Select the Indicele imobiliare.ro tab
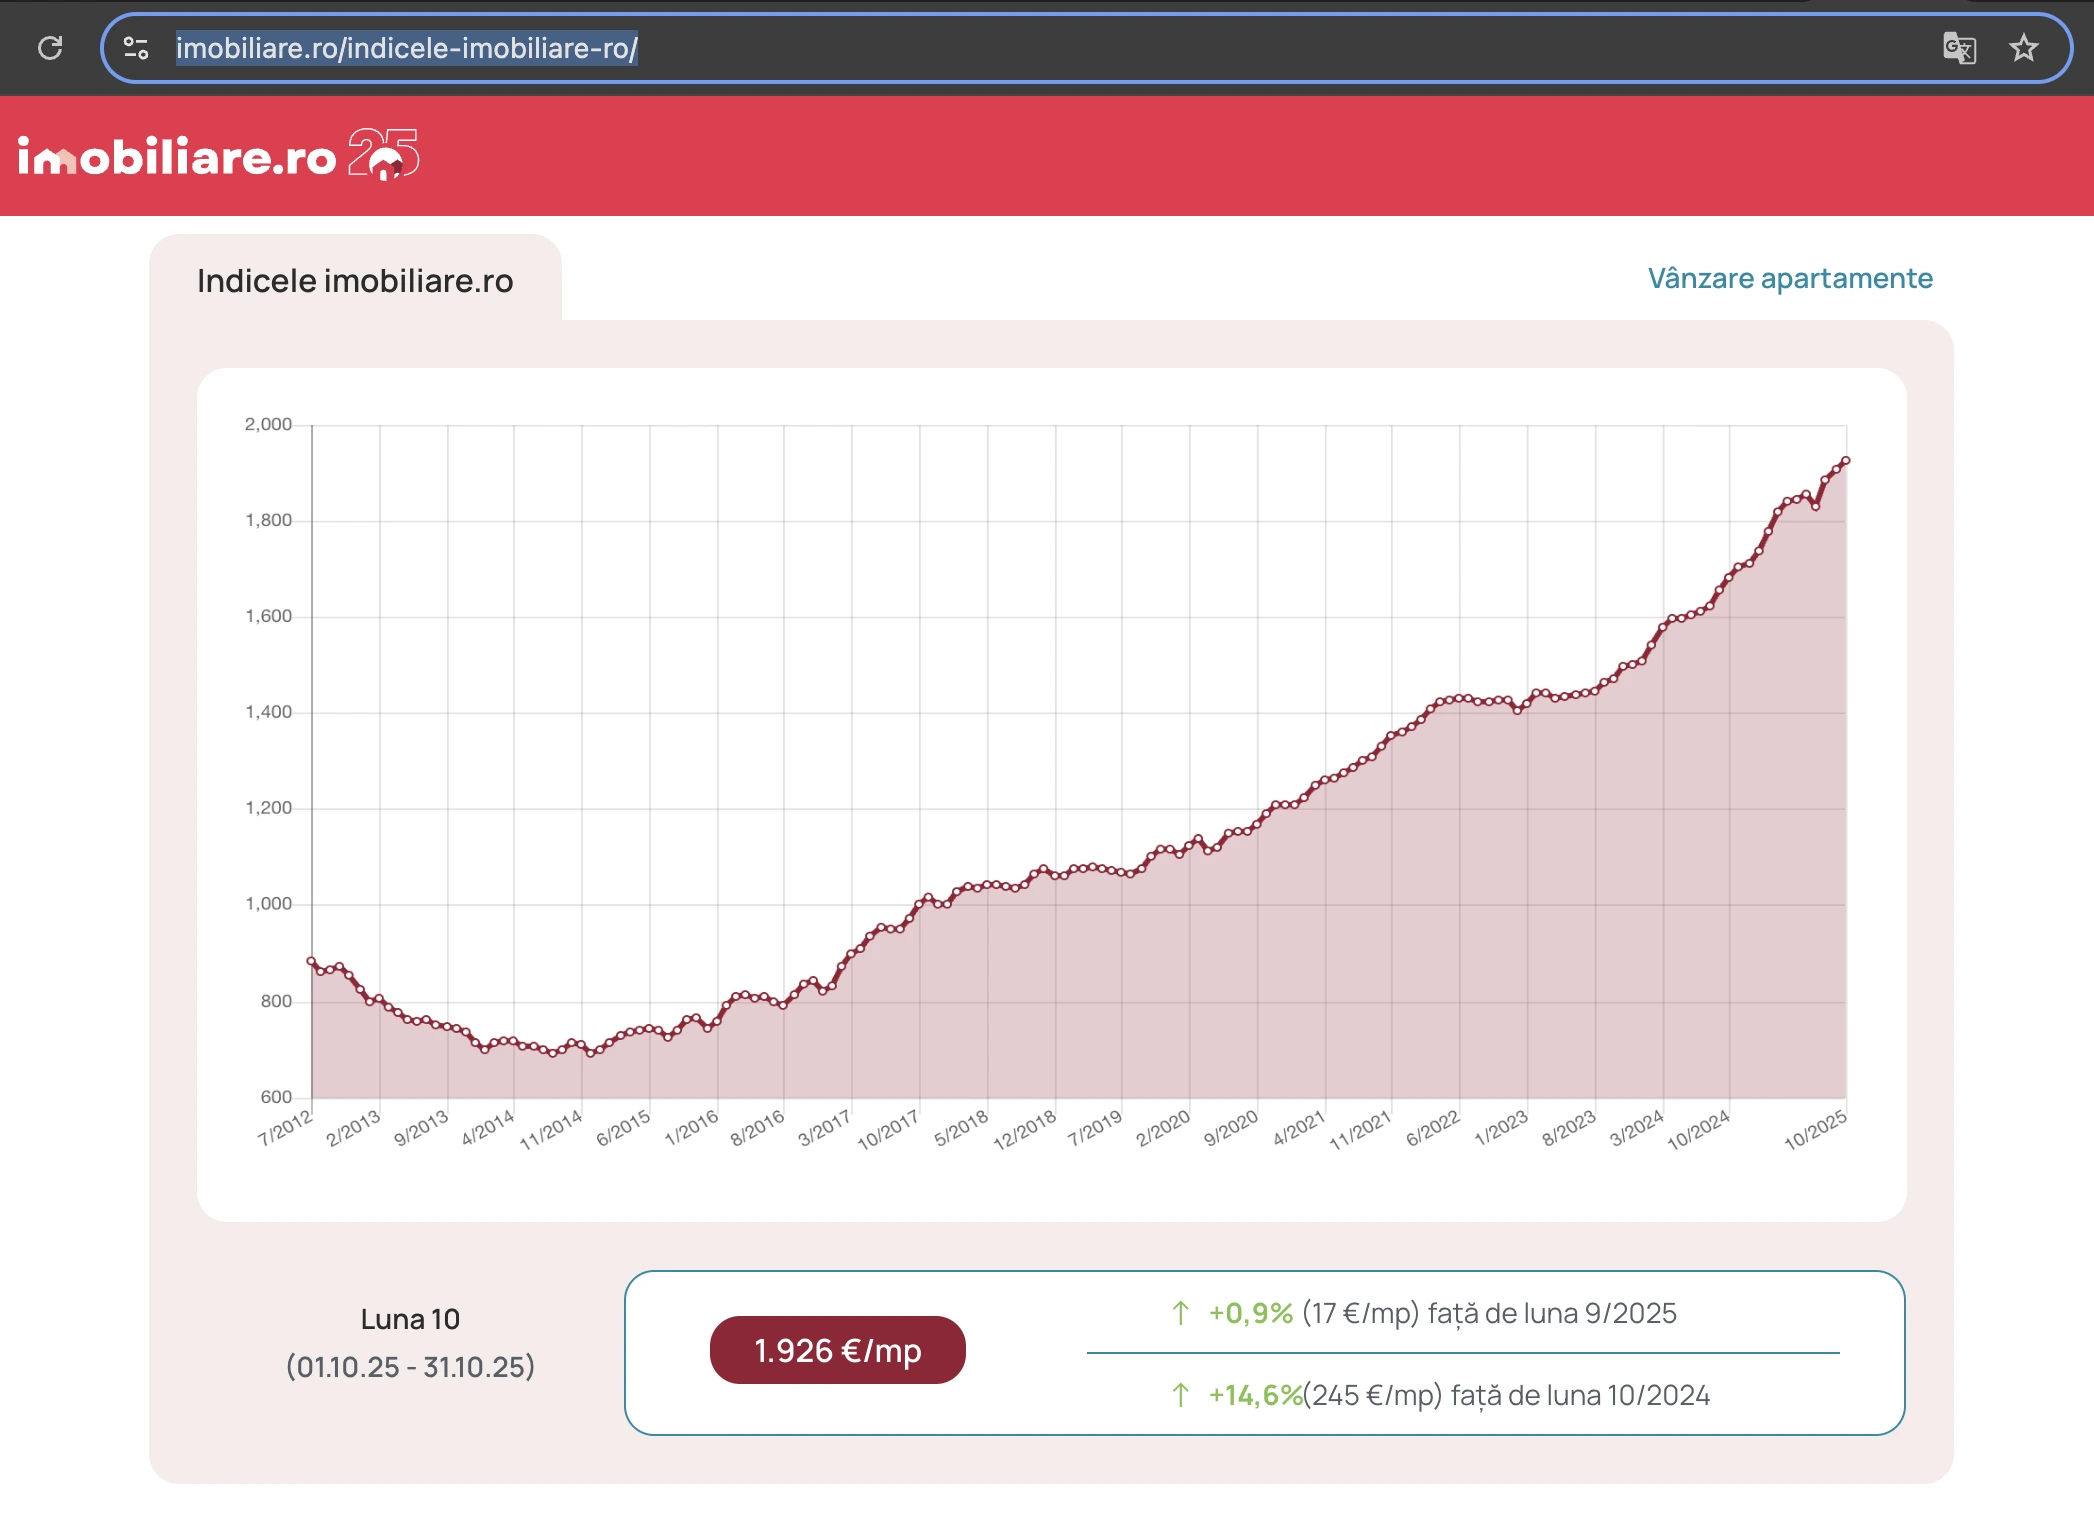This screenshot has width=2094, height=1540. (355, 281)
